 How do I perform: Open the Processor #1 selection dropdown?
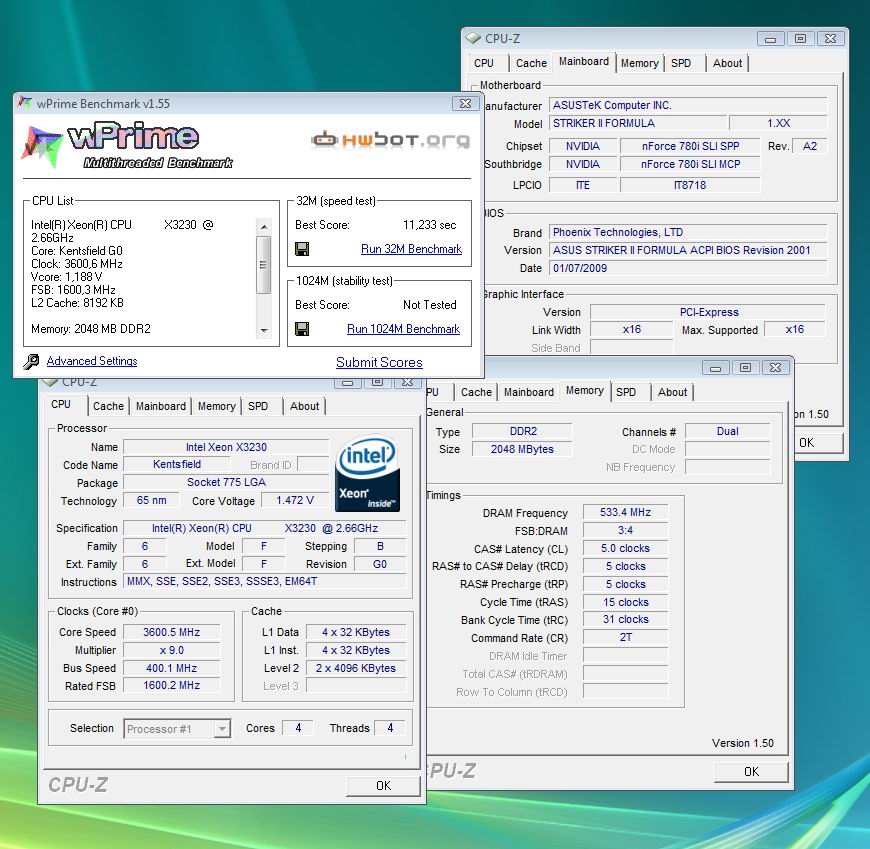222,728
